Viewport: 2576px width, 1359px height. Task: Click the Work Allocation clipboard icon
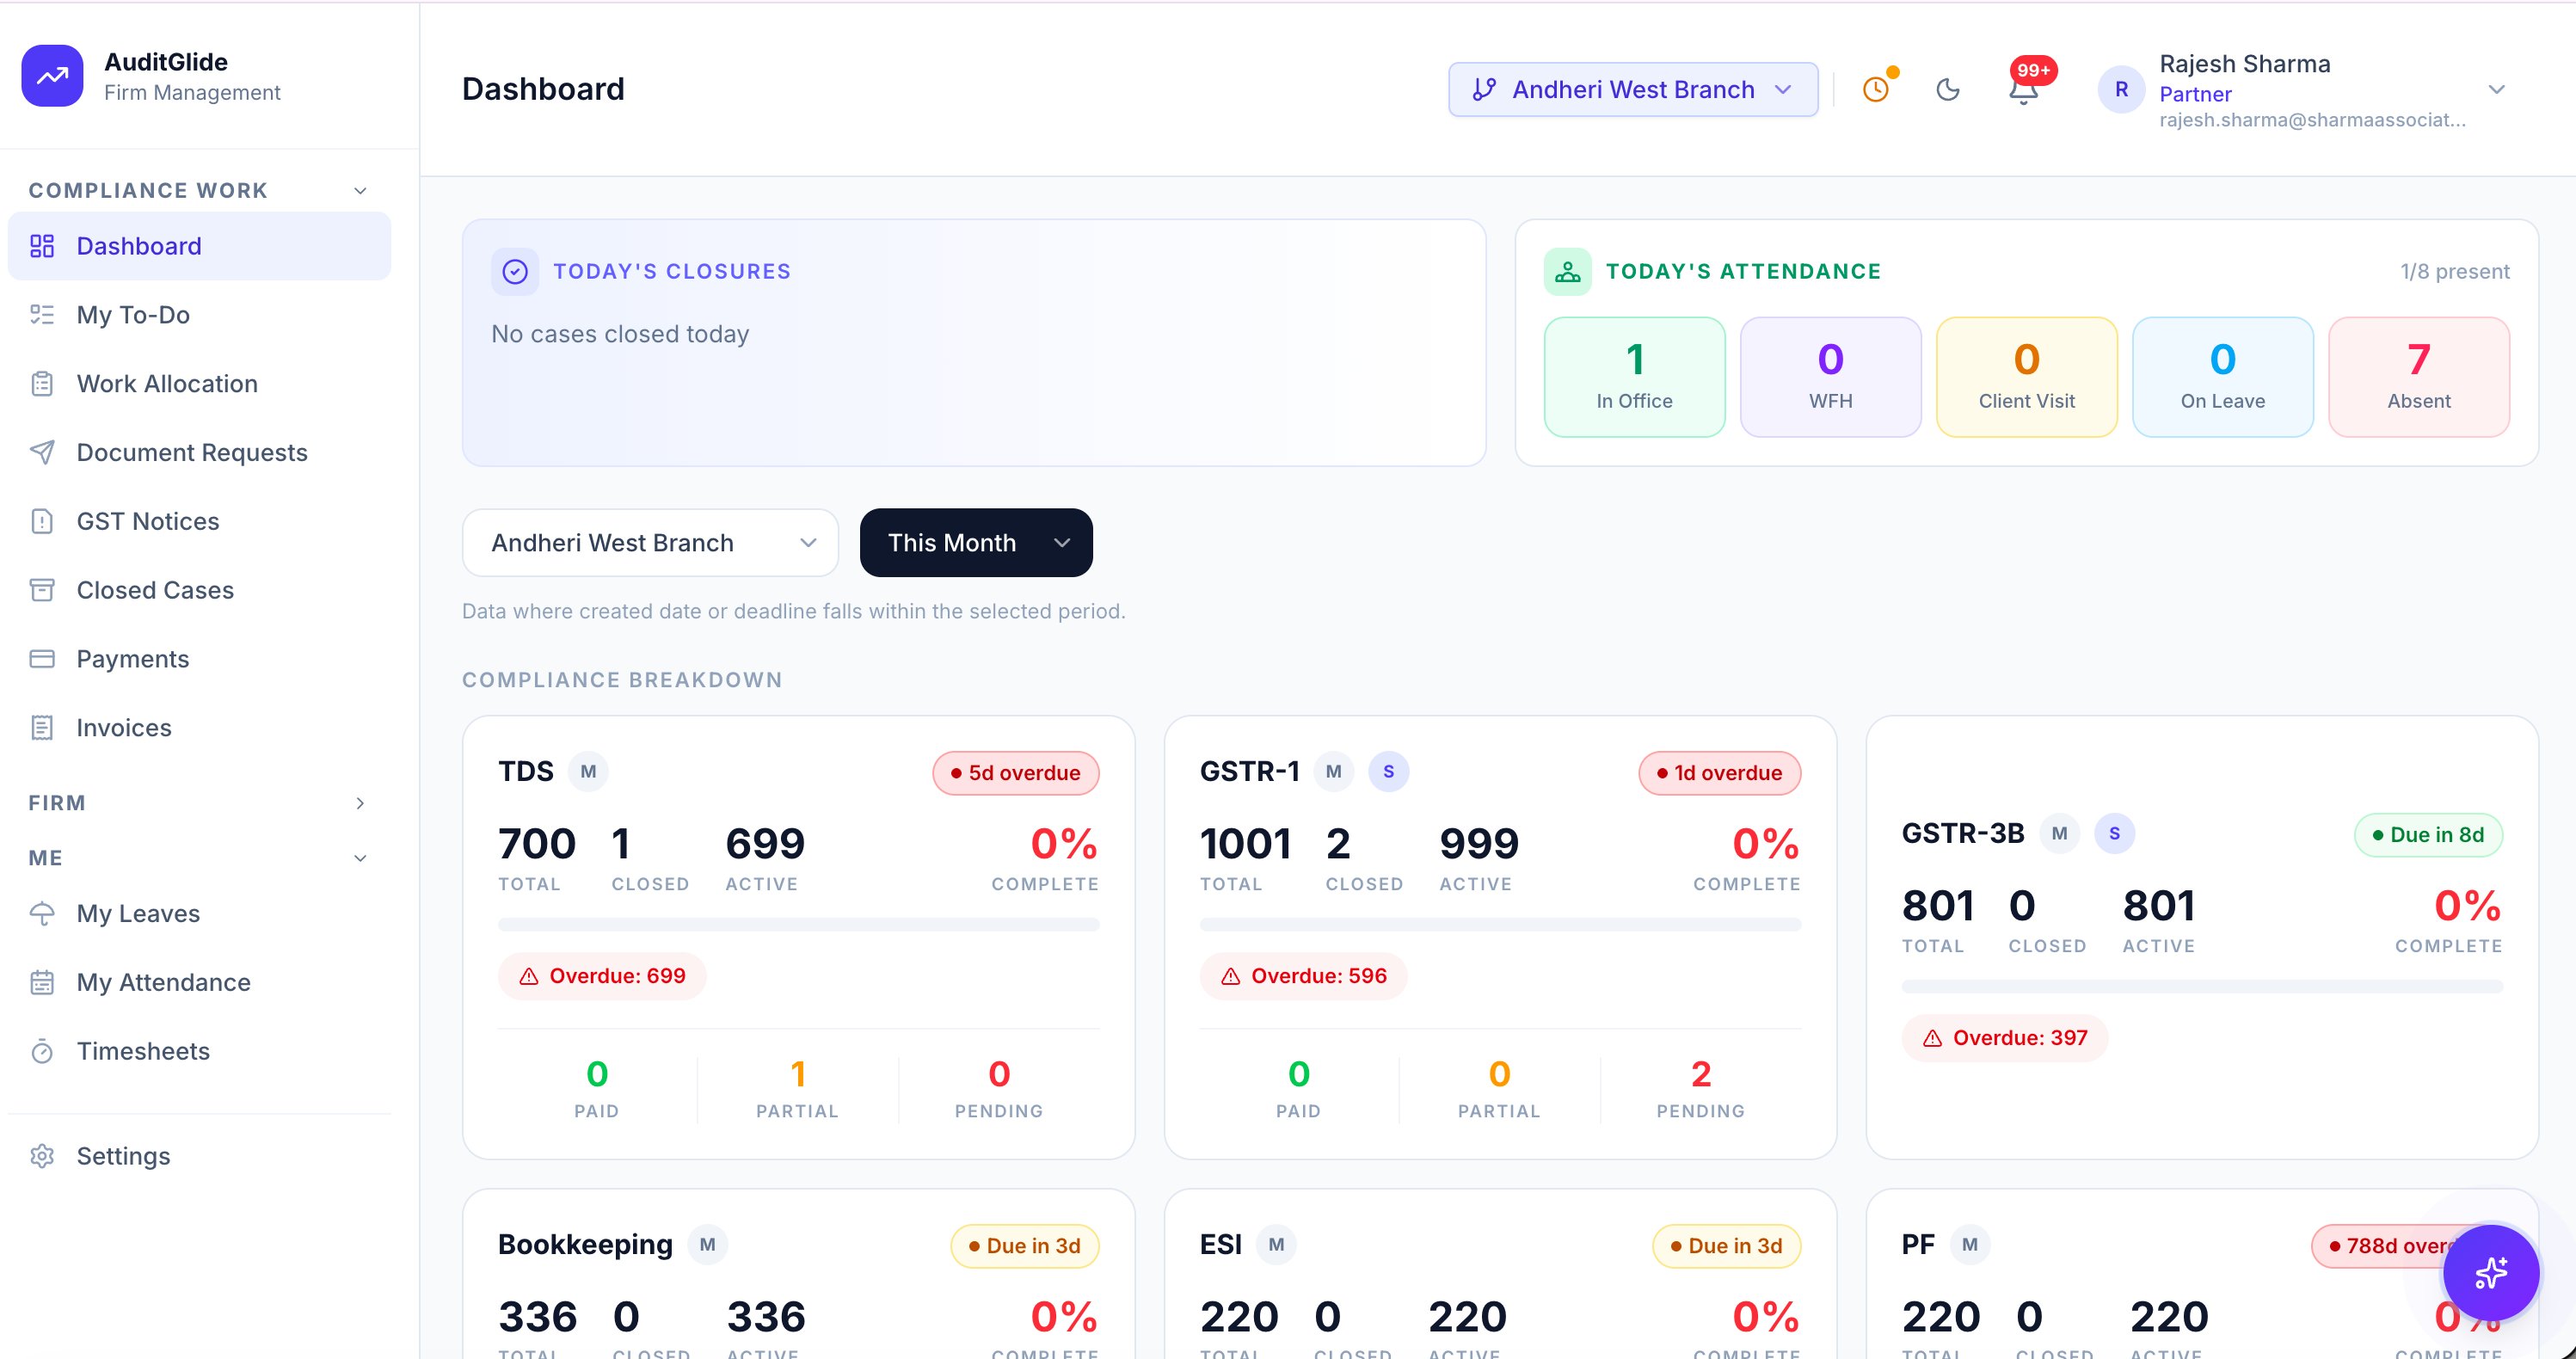coord(42,384)
